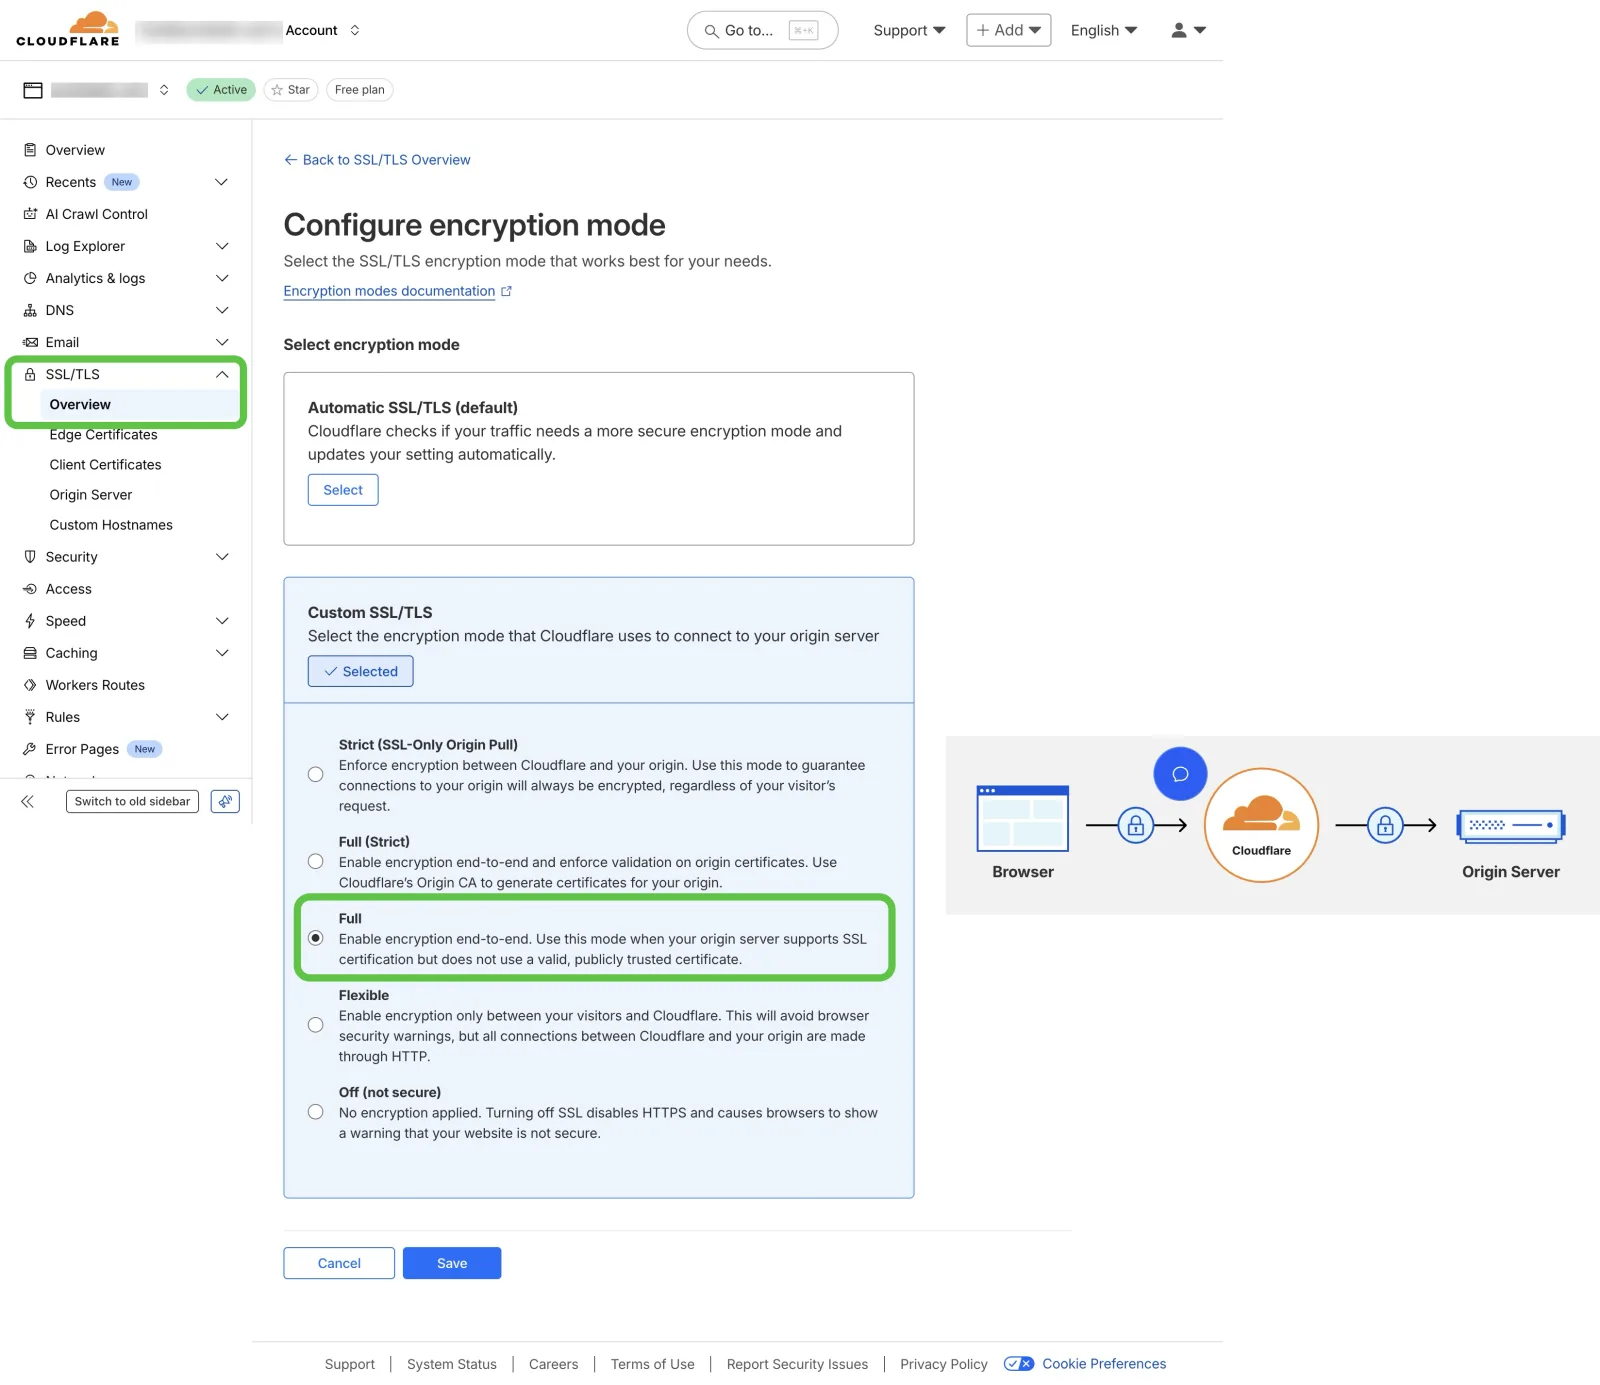
Task: Expand the DNS section chevron
Action: (x=222, y=310)
